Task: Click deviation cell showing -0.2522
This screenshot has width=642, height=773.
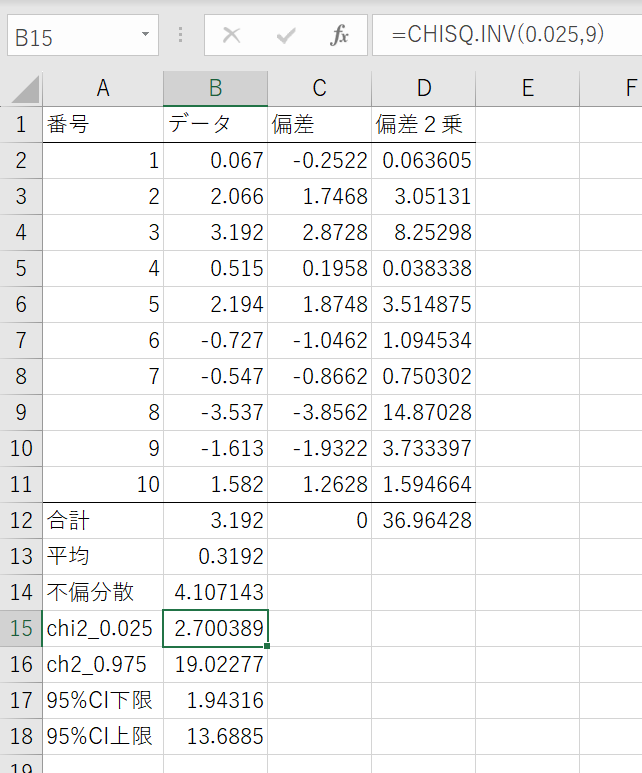Action: 320,161
